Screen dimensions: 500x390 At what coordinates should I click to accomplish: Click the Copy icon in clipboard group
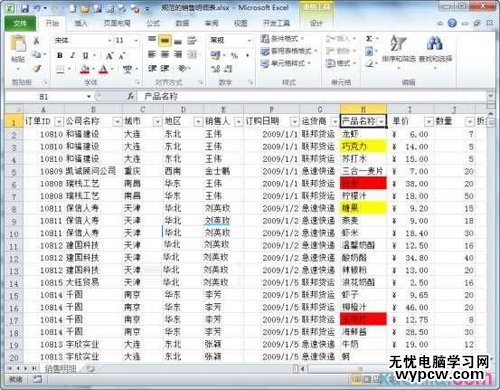(x=36, y=54)
